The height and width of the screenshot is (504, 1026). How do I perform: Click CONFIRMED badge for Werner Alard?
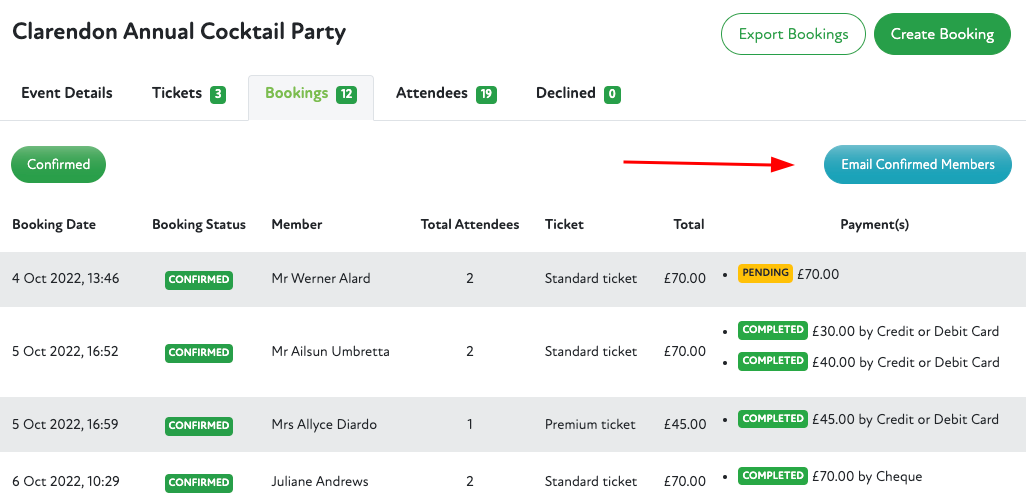click(x=199, y=280)
